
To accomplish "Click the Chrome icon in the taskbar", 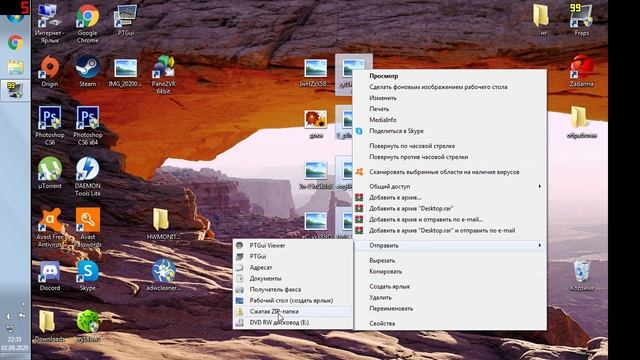I will [15, 42].
